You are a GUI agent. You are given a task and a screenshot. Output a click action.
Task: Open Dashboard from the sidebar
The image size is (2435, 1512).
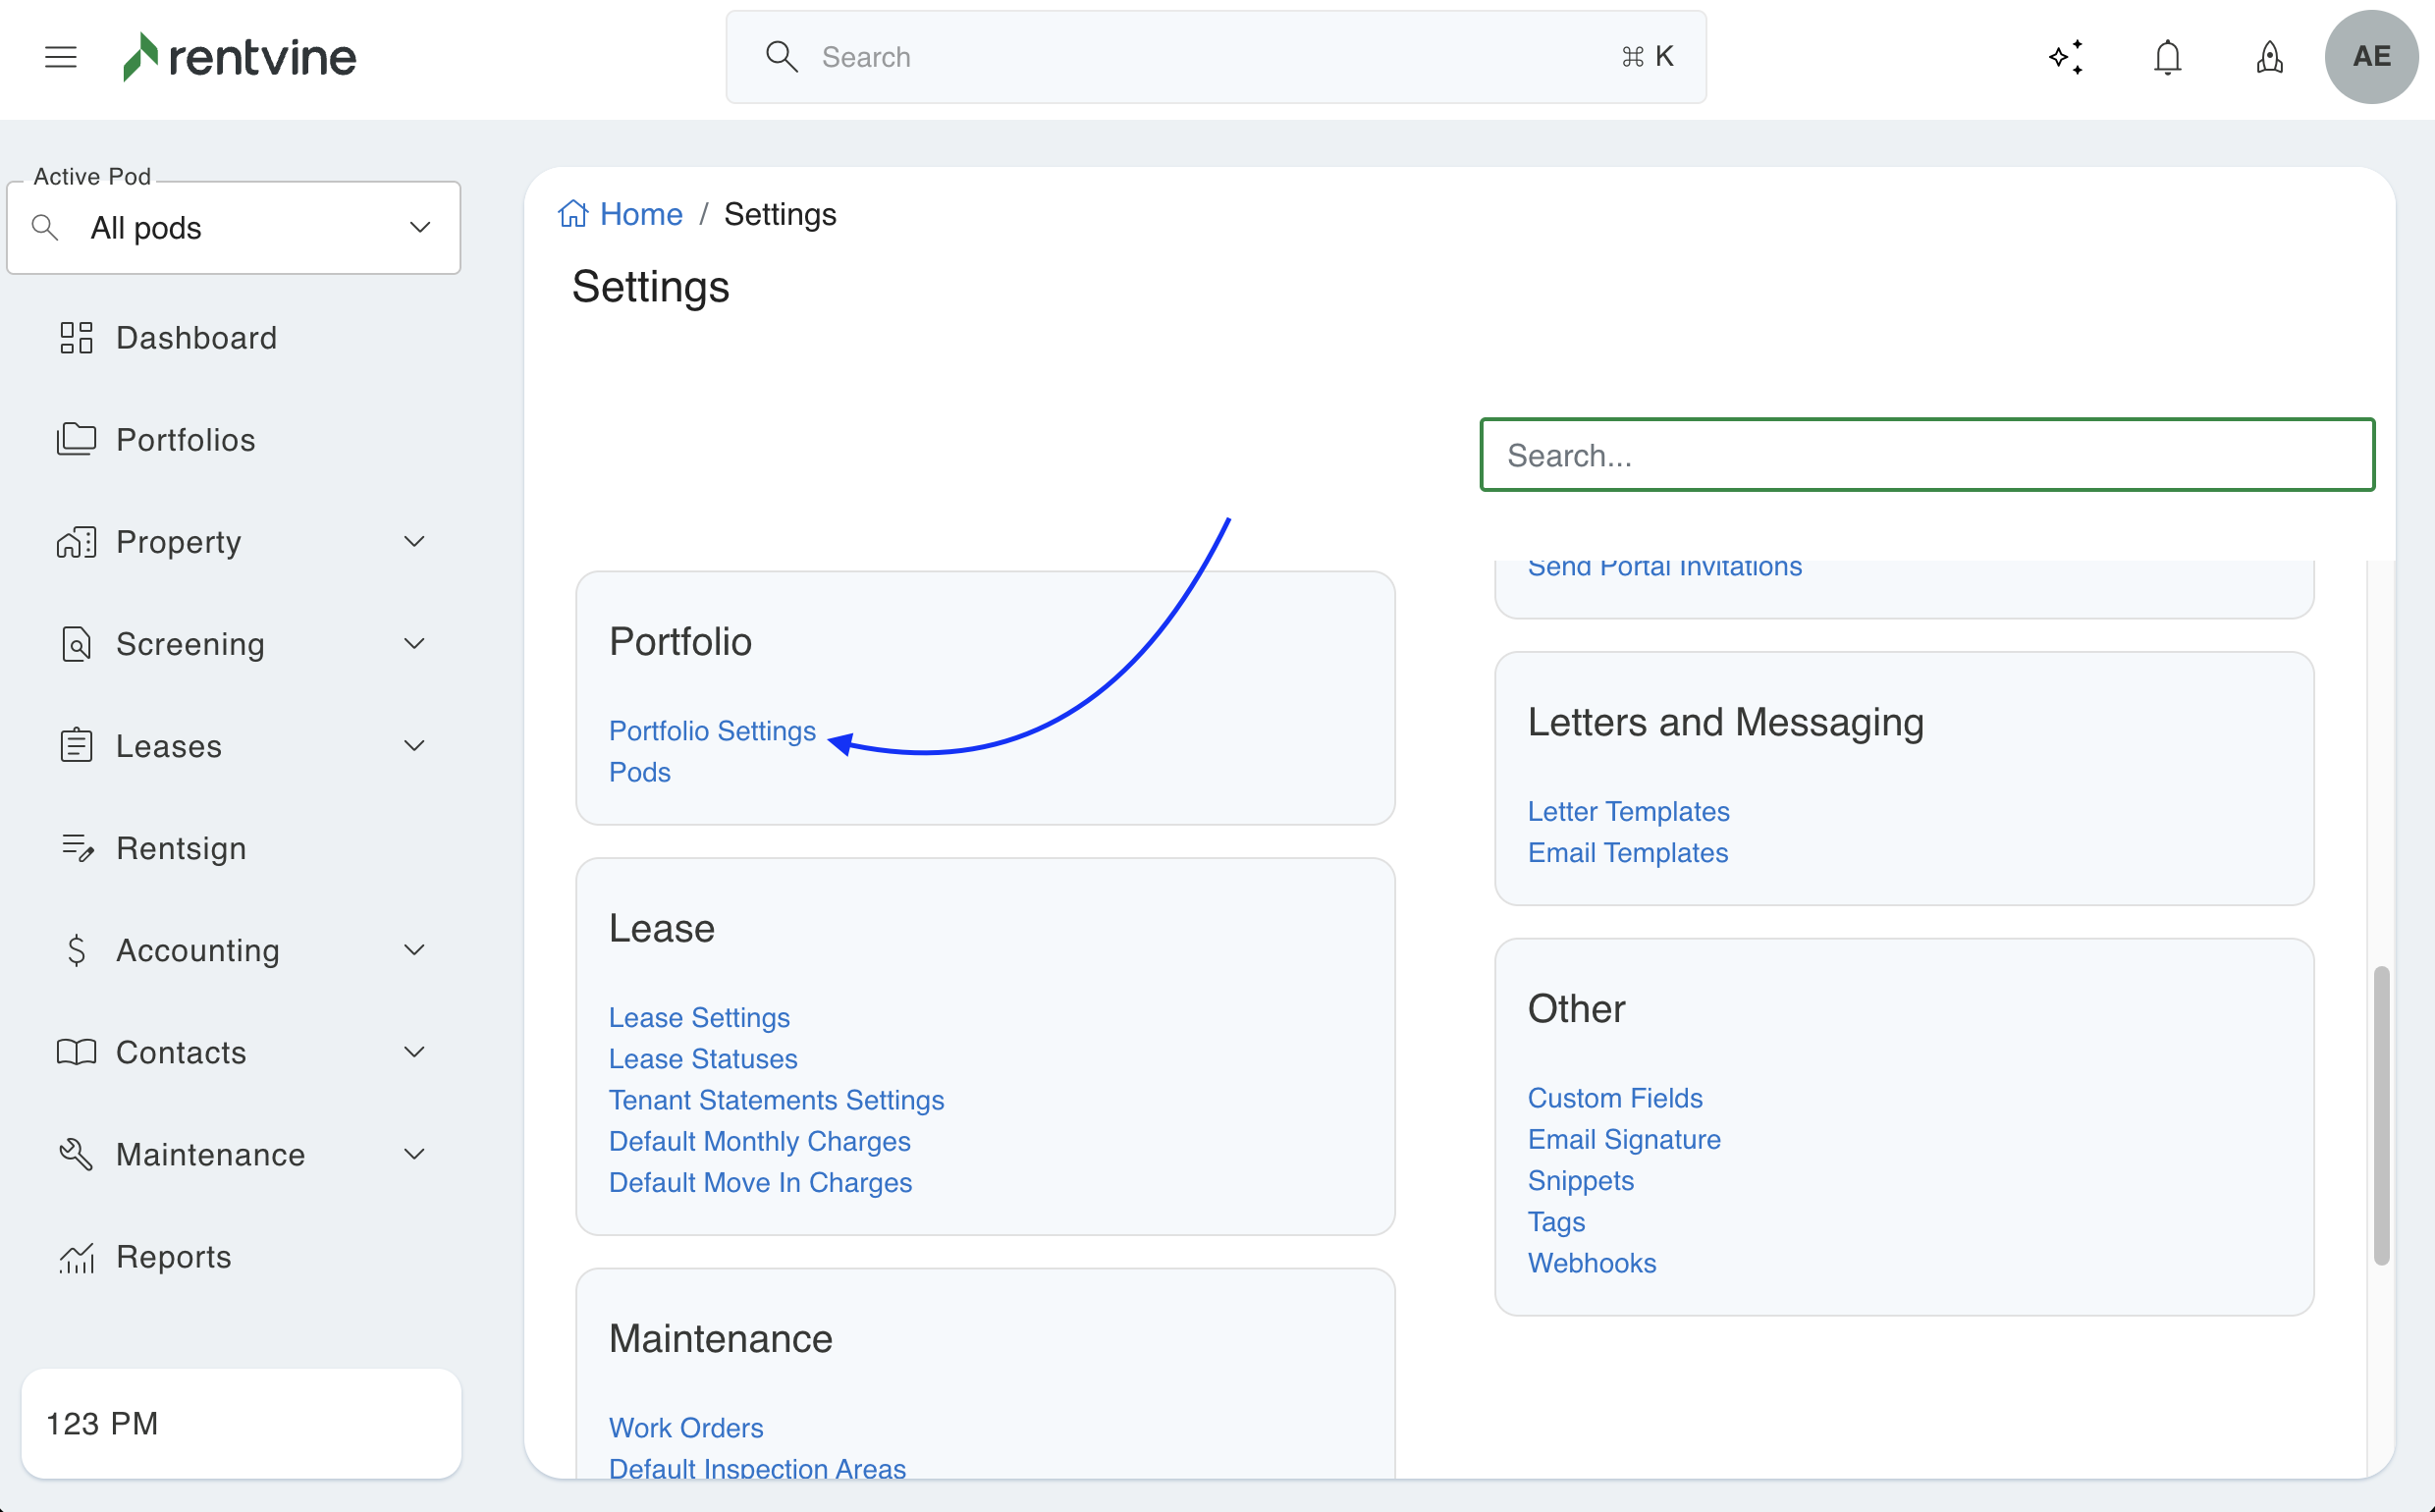pyautogui.click(x=196, y=338)
